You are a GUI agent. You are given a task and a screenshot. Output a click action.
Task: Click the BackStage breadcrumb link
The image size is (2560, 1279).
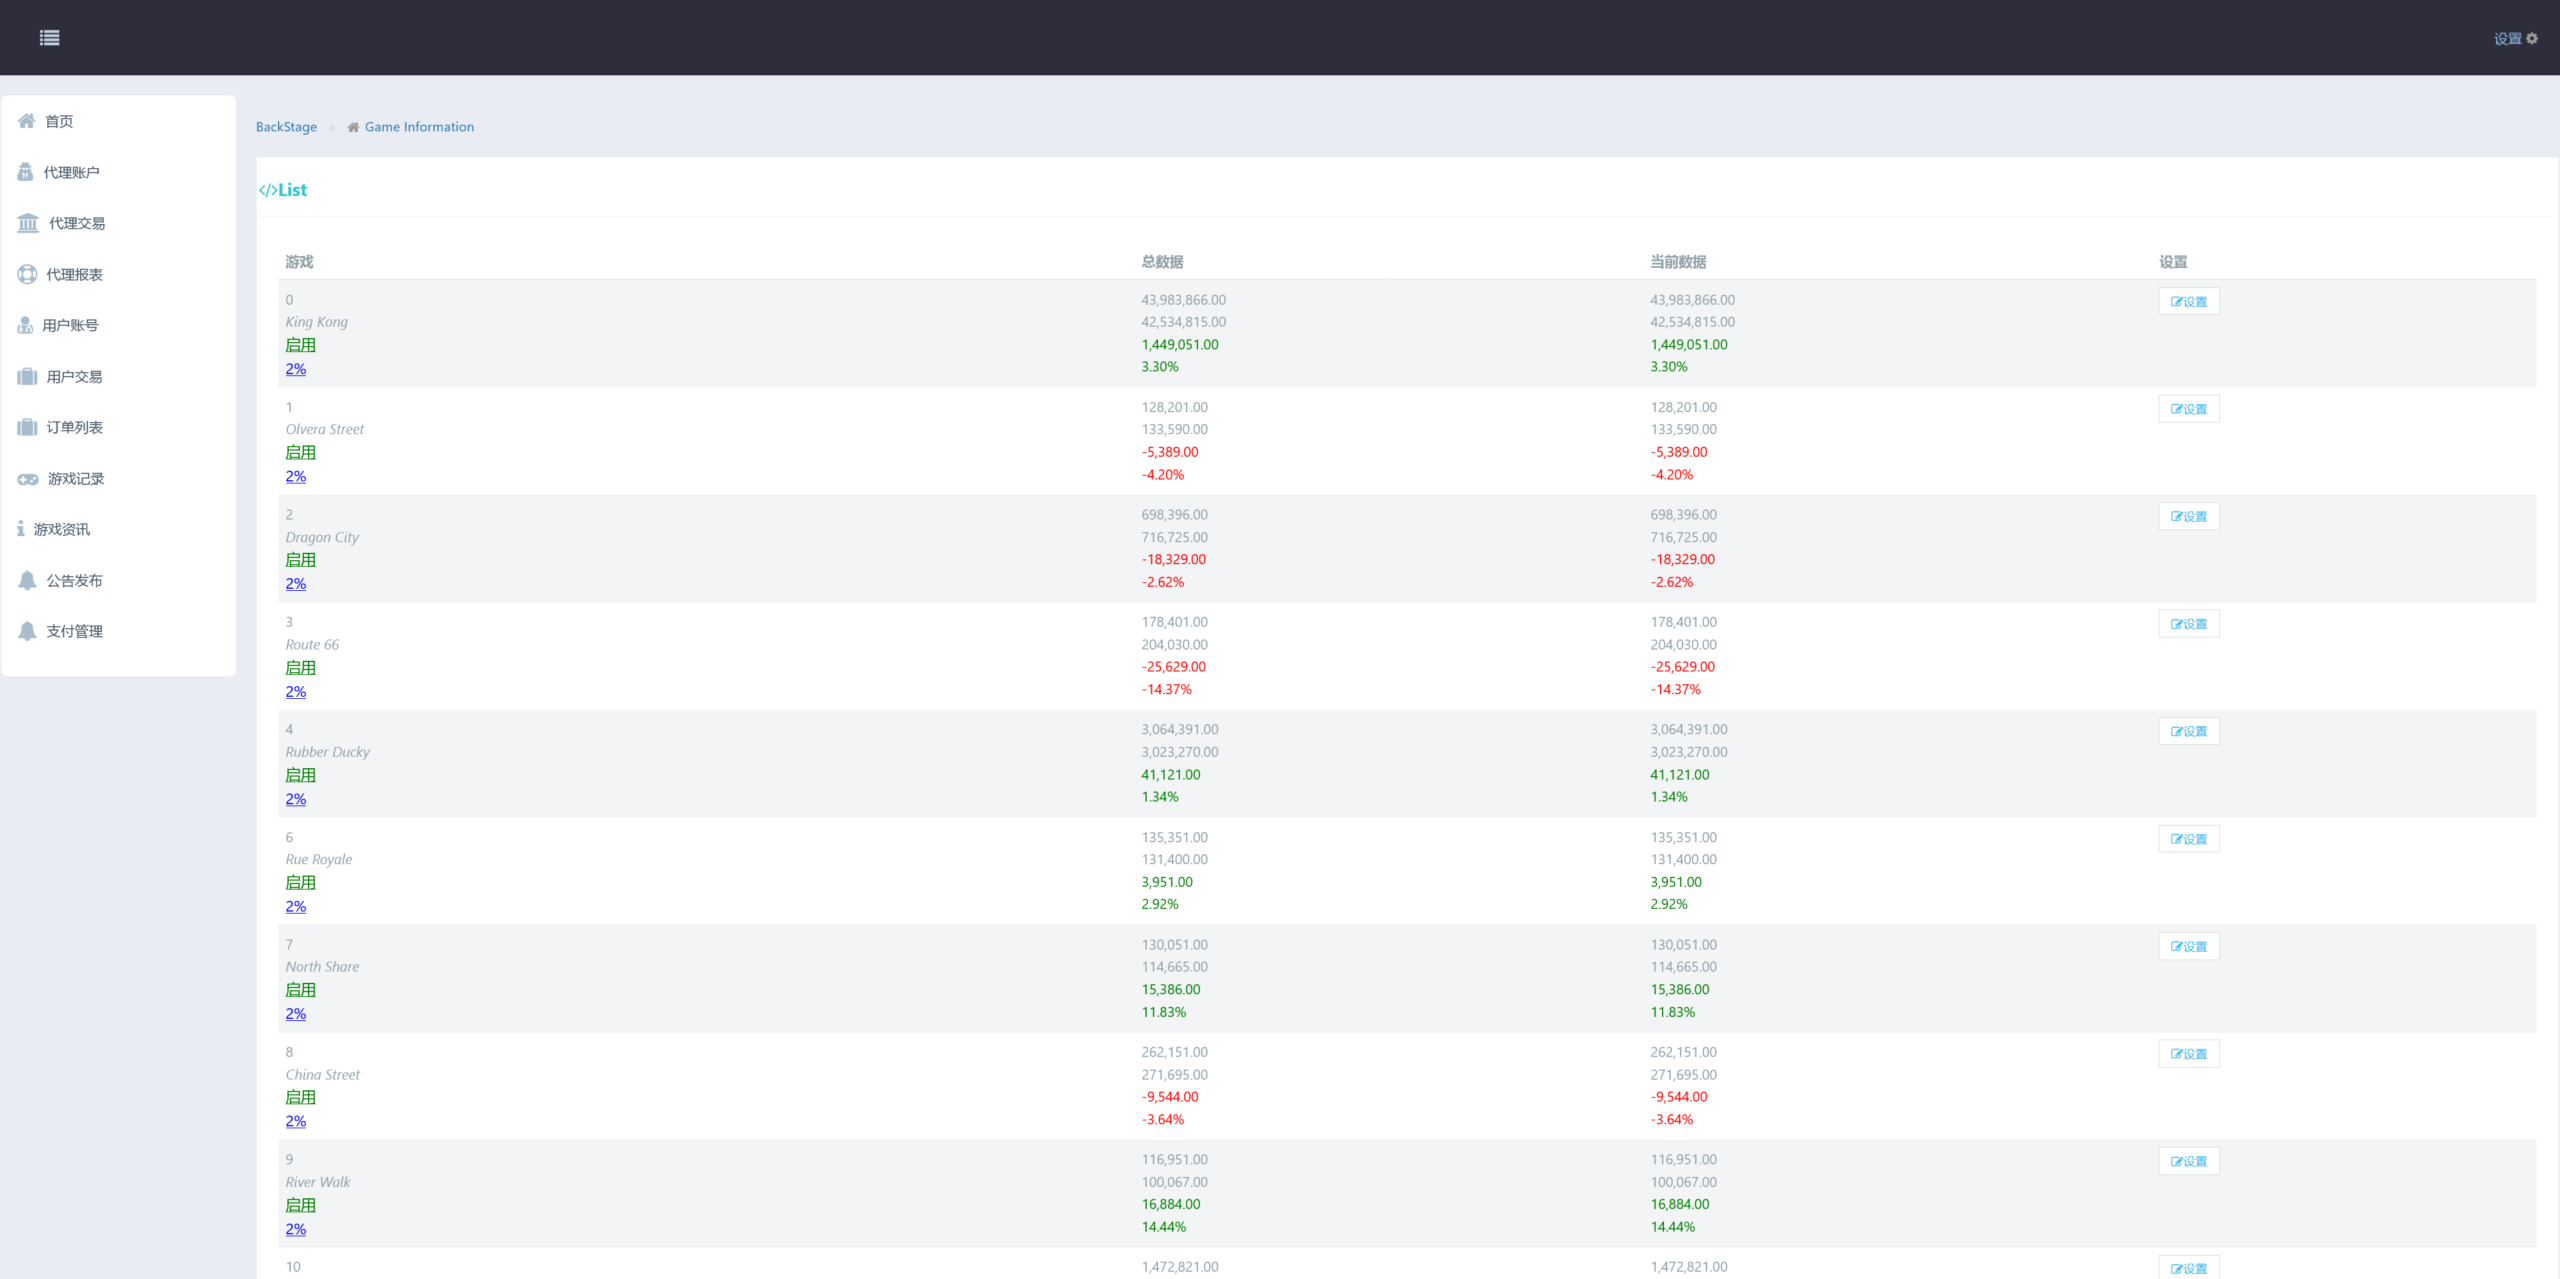point(286,127)
